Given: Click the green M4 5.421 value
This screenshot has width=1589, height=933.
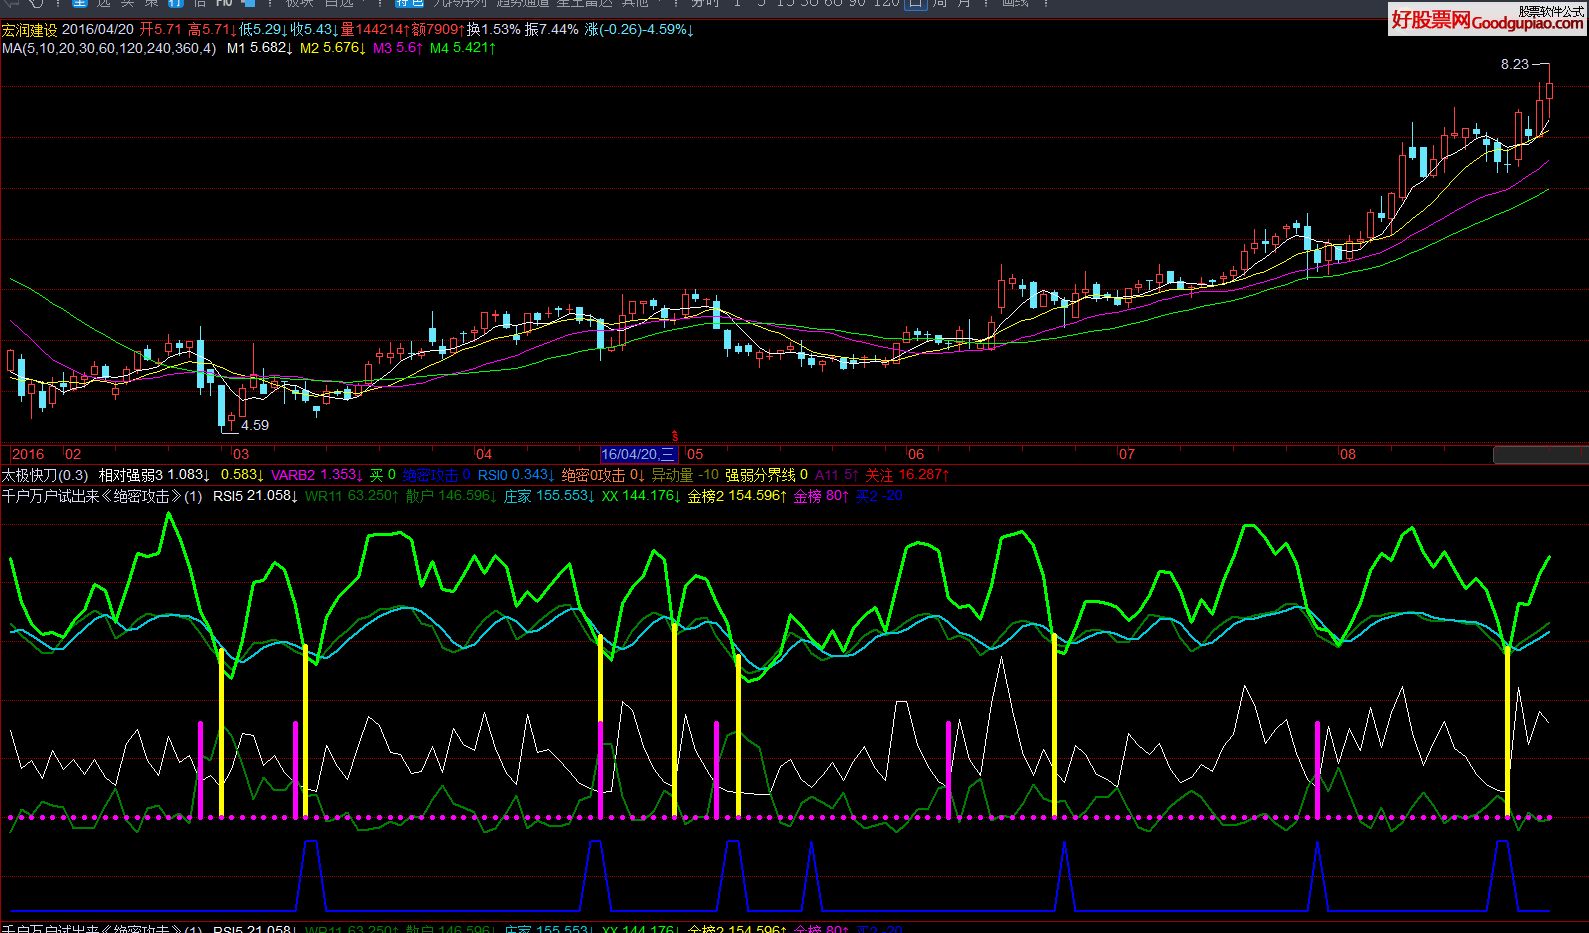Looking at the screenshot, I should point(463,48).
